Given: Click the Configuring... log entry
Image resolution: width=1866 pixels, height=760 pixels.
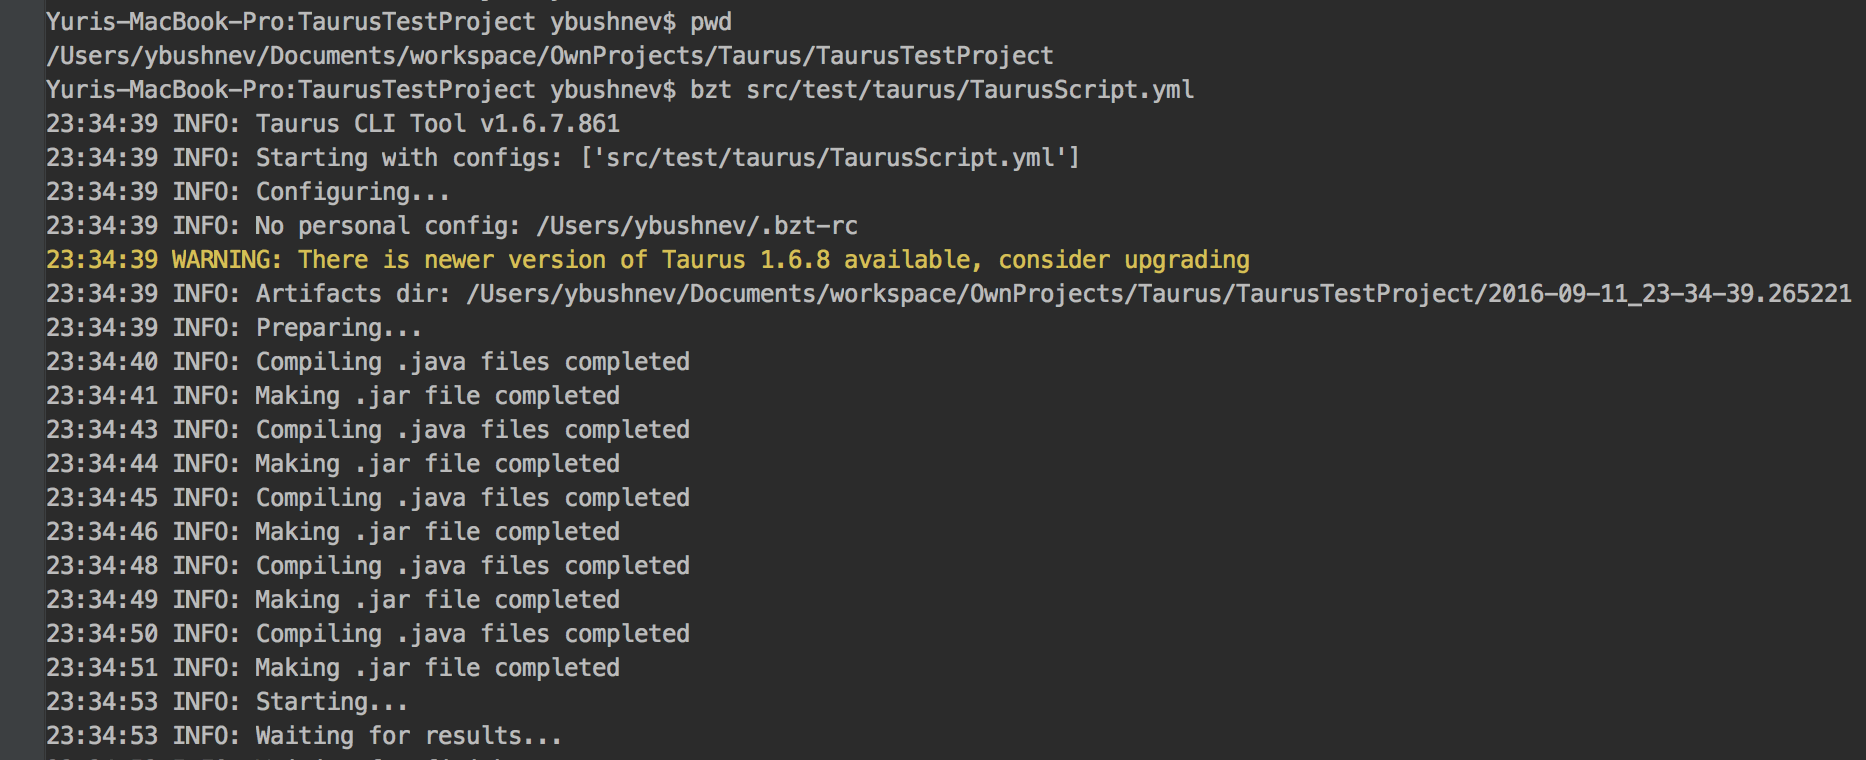Looking at the screenshot, I should coord(248,192).
